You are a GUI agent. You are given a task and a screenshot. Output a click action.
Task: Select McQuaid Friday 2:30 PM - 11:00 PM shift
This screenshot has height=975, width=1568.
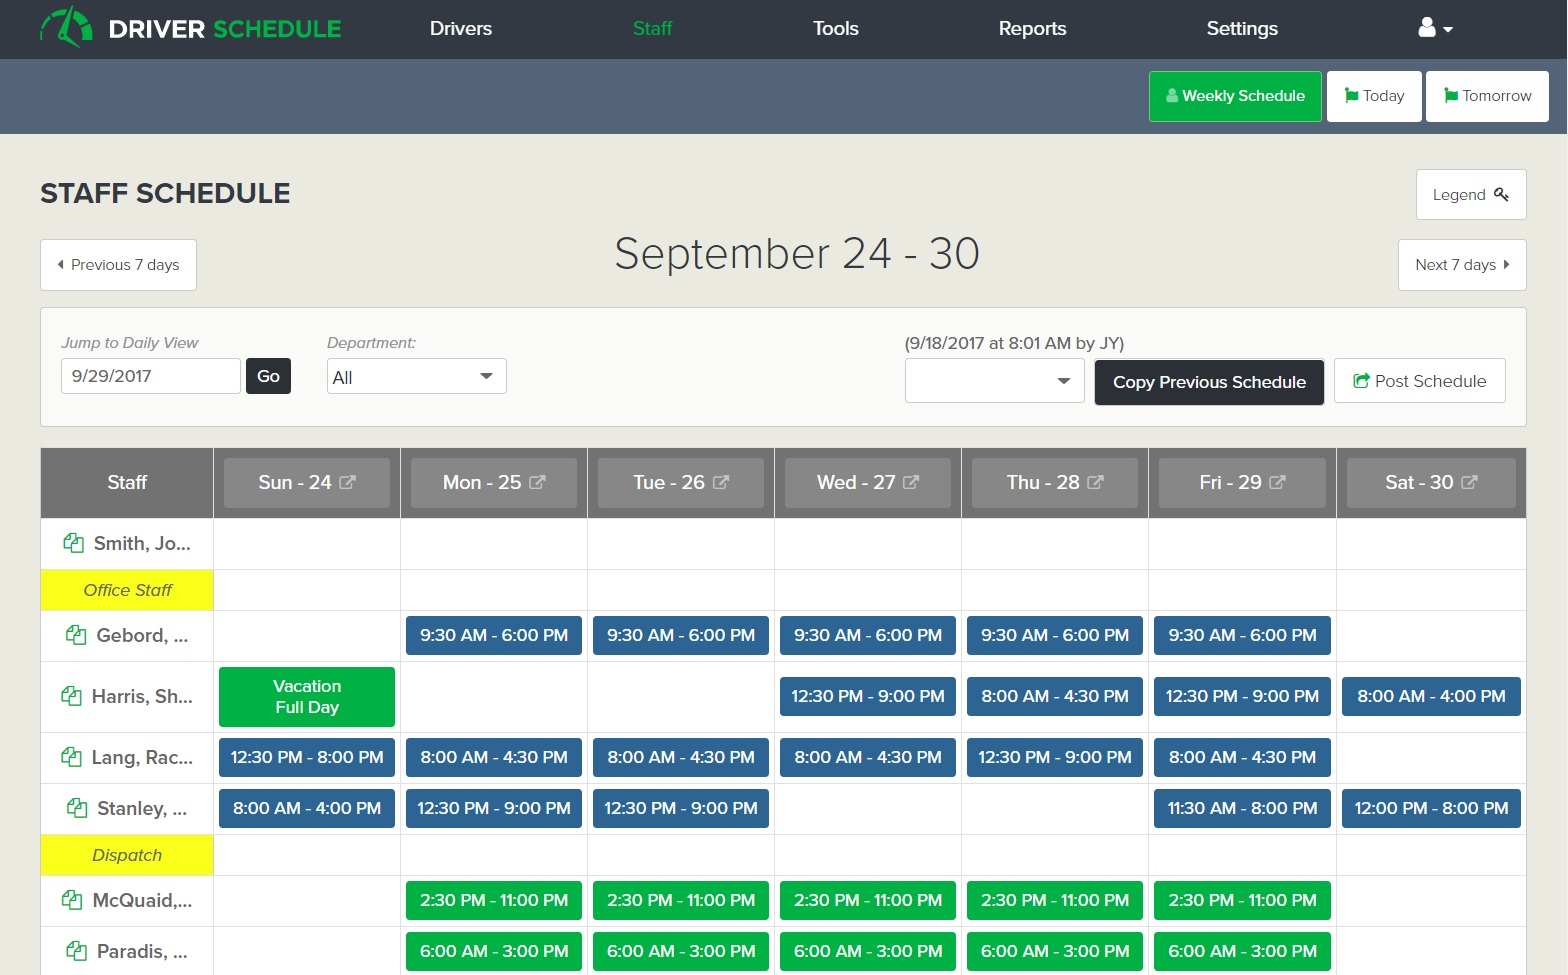[x=1242, y=900]
